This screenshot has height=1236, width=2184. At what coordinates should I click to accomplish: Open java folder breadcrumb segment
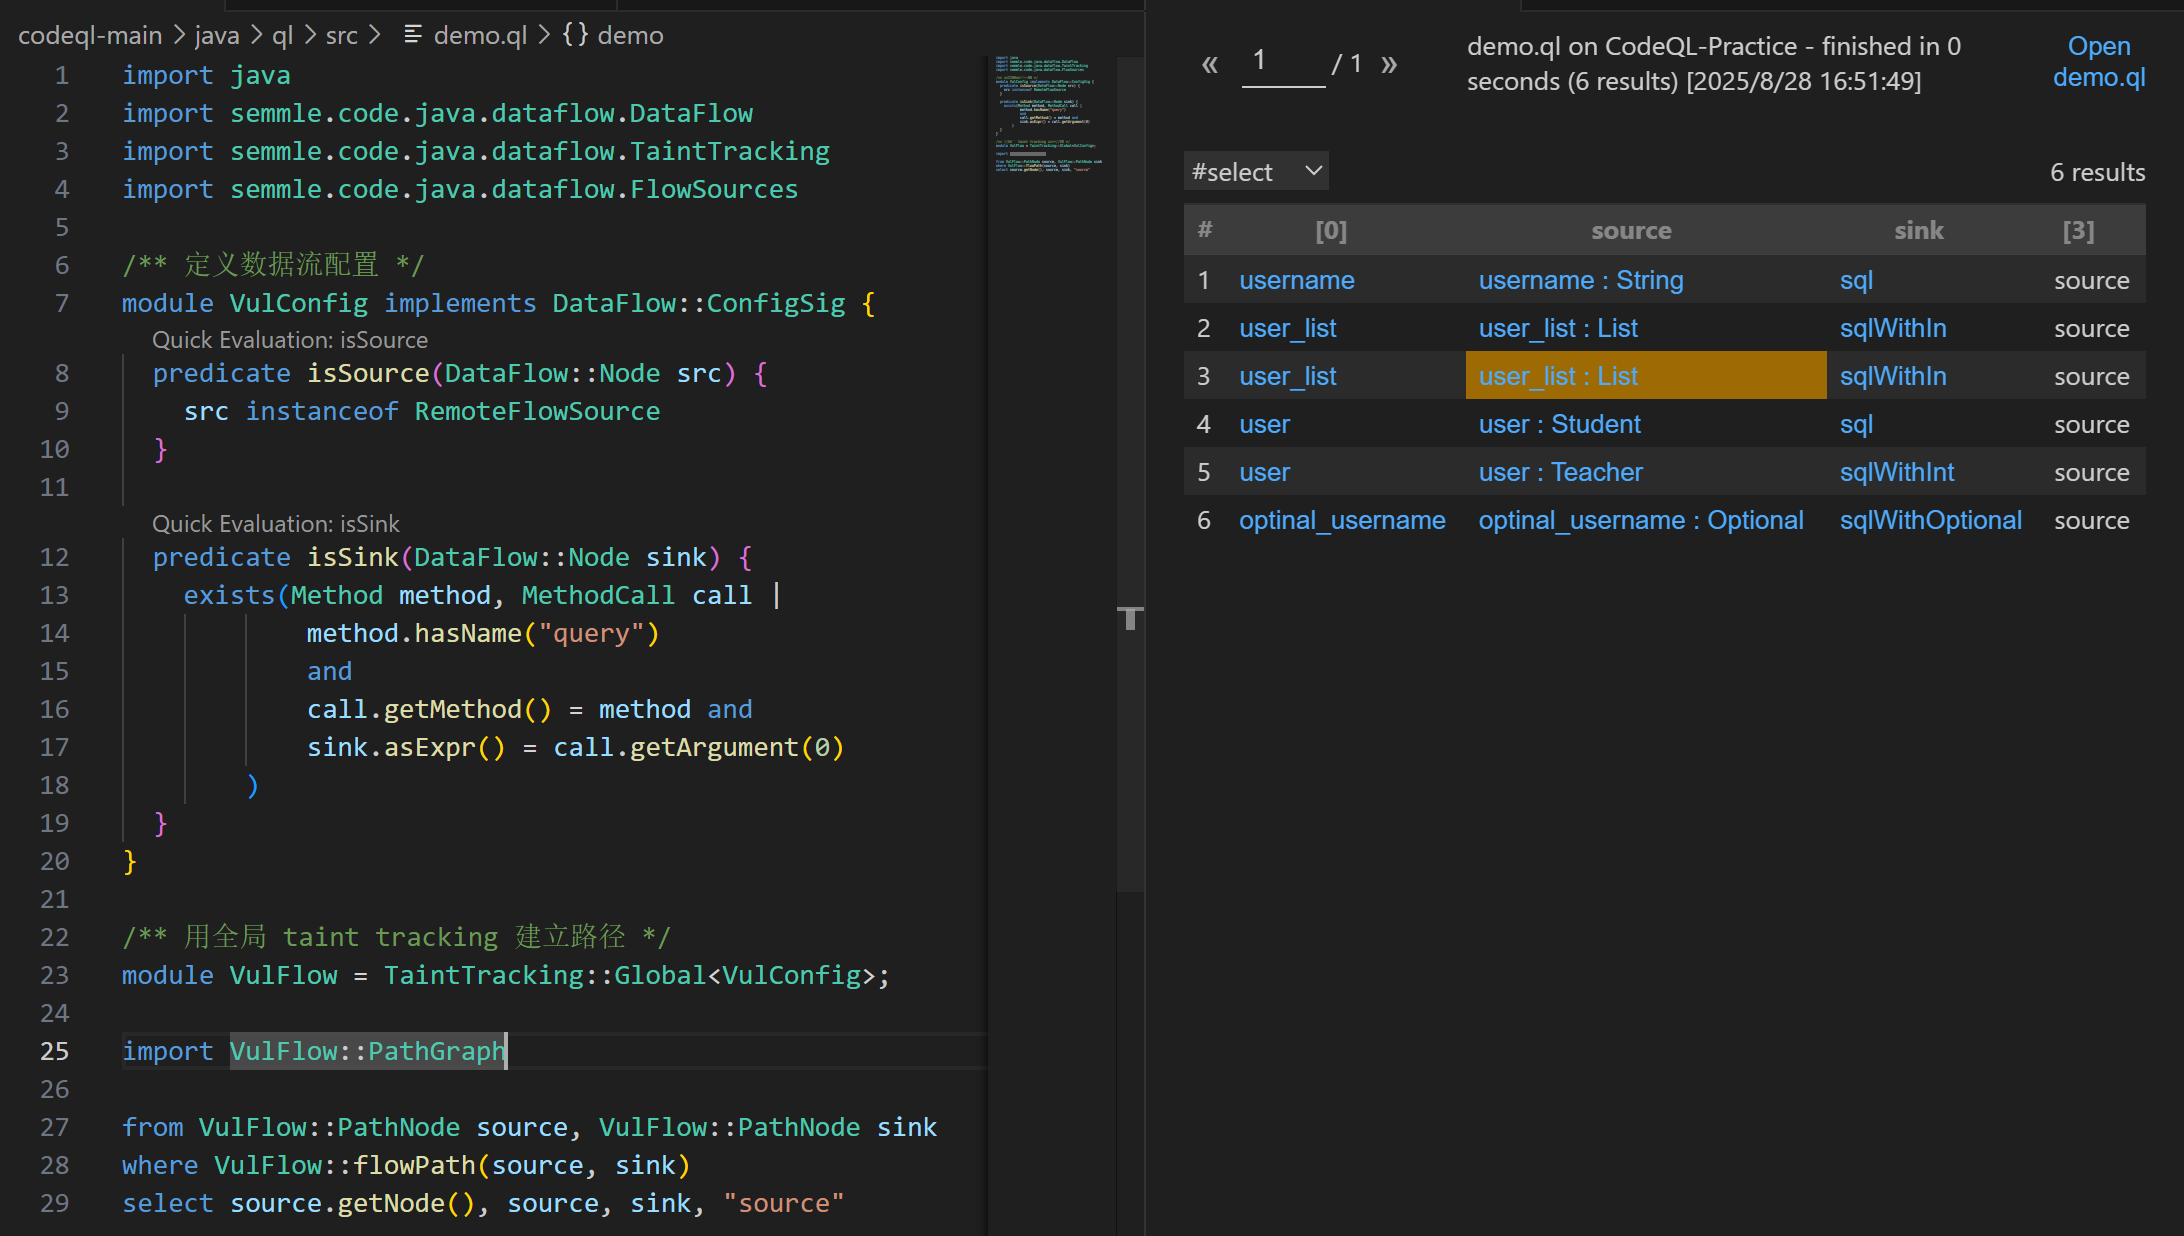pyautogui.click(x=217, y=35)
